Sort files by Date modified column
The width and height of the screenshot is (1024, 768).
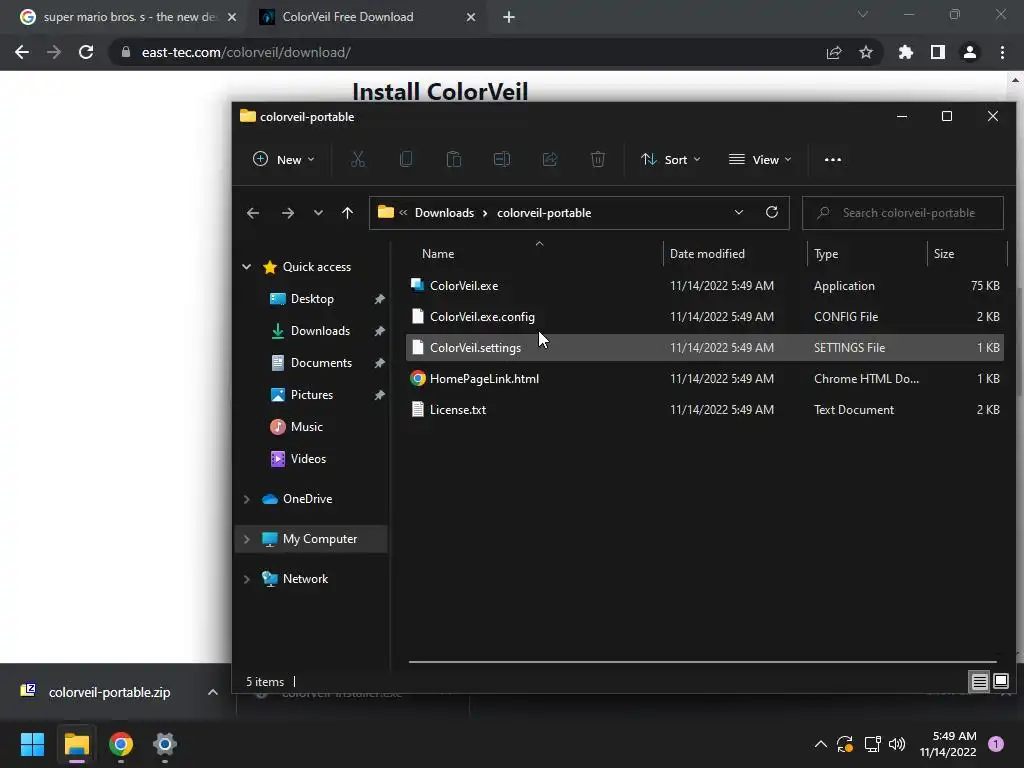coord(735,253)
